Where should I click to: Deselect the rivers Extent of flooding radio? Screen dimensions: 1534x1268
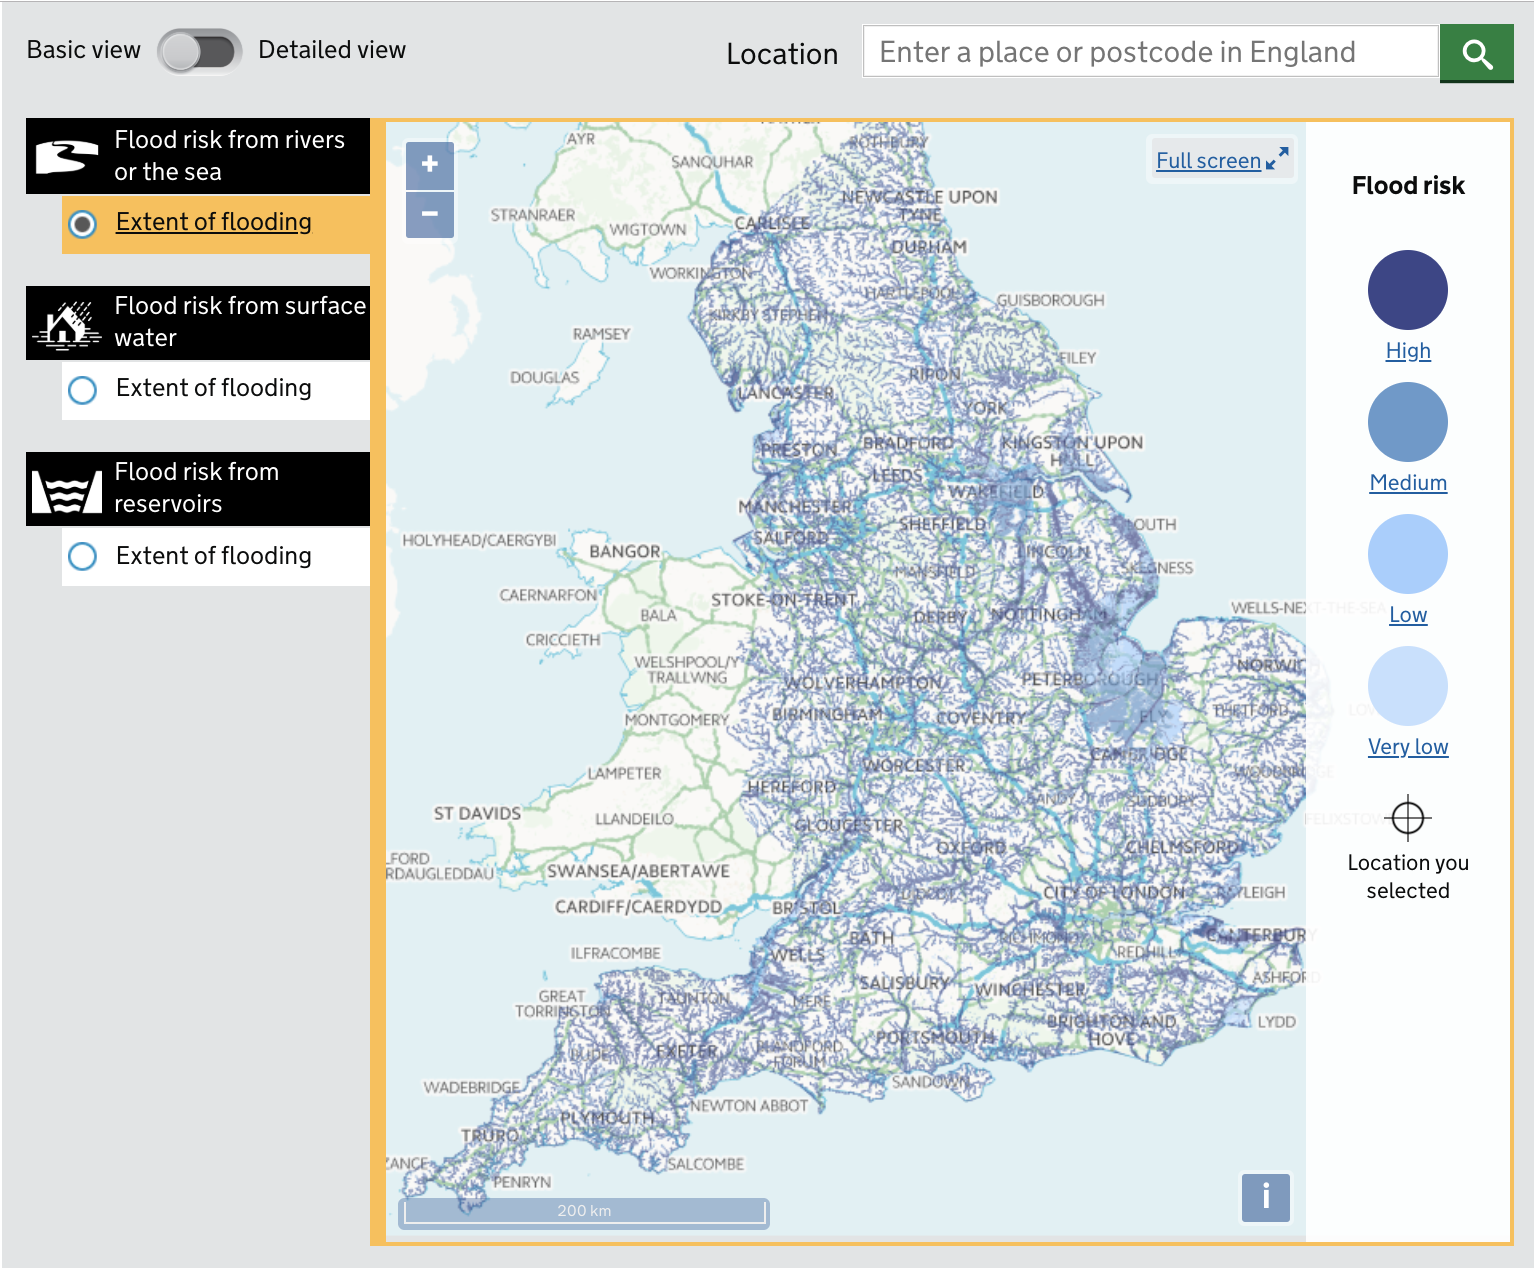82,224
